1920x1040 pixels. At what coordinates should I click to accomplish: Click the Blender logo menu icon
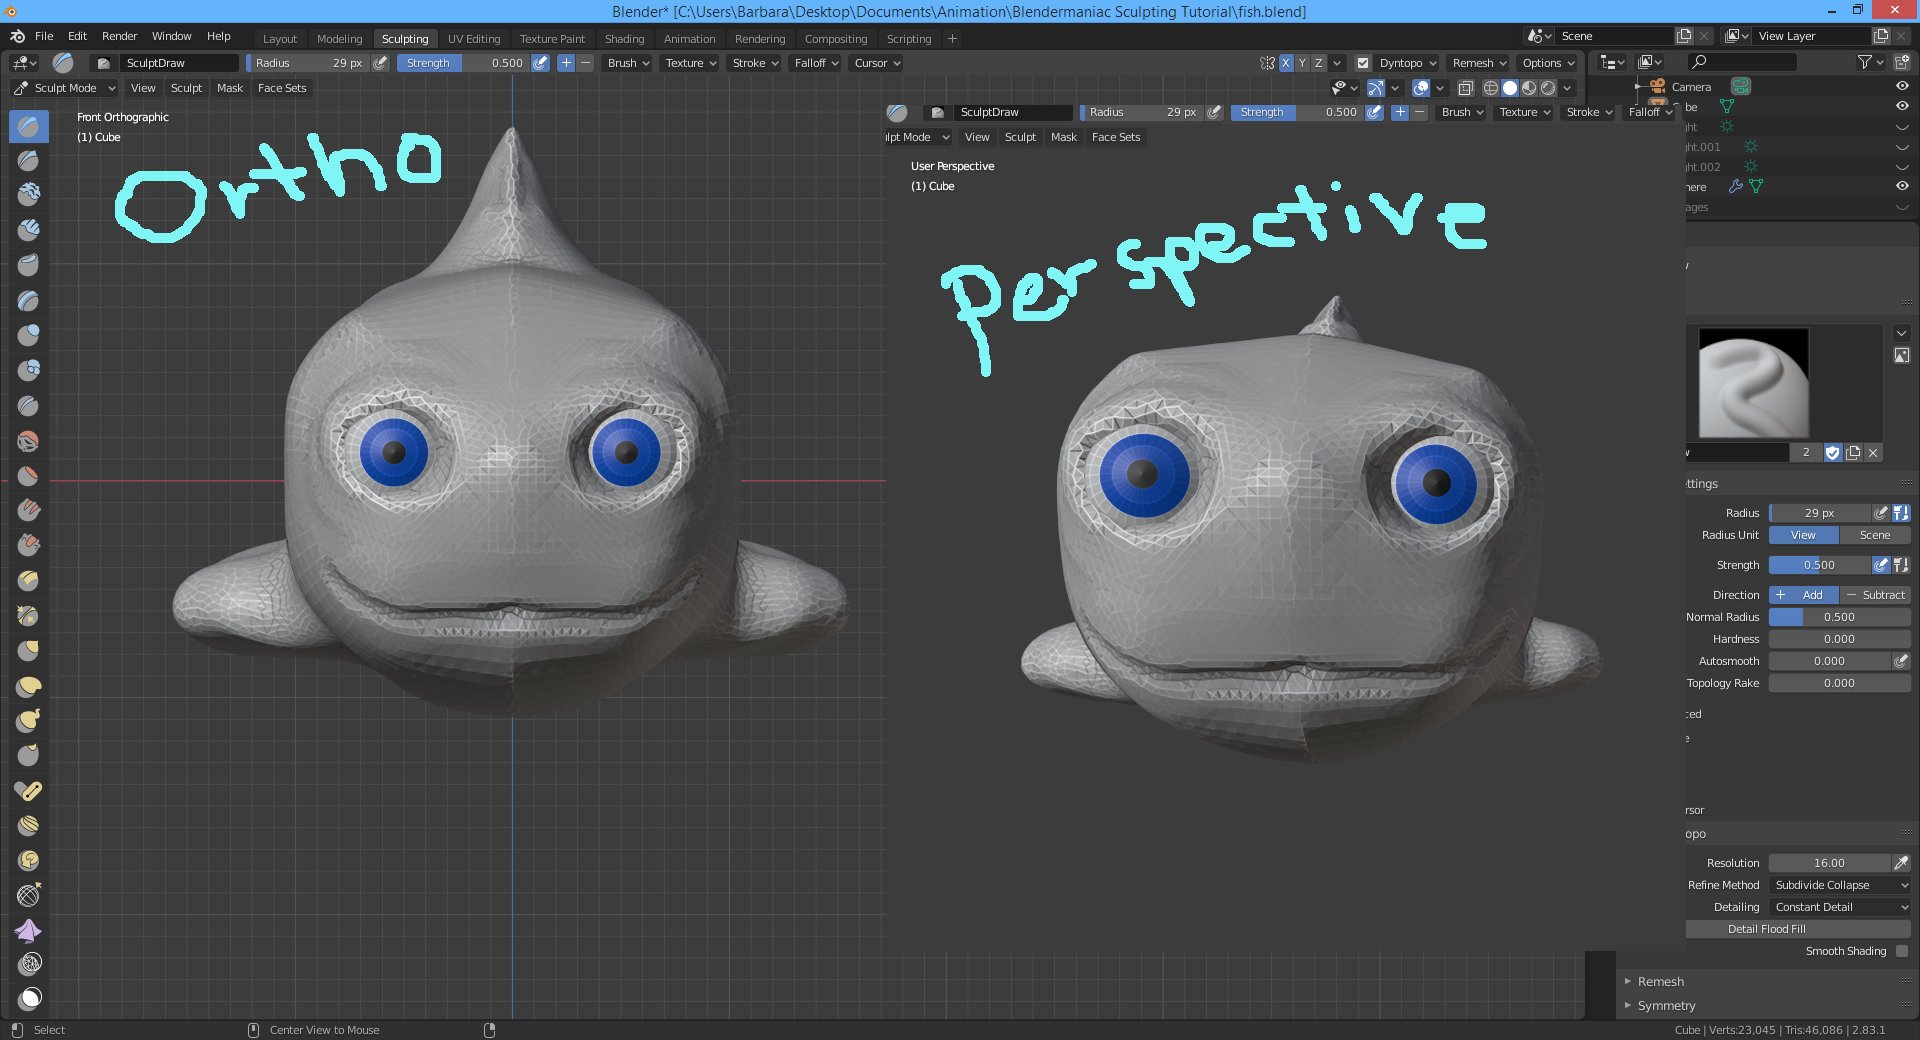coord(17,36)
